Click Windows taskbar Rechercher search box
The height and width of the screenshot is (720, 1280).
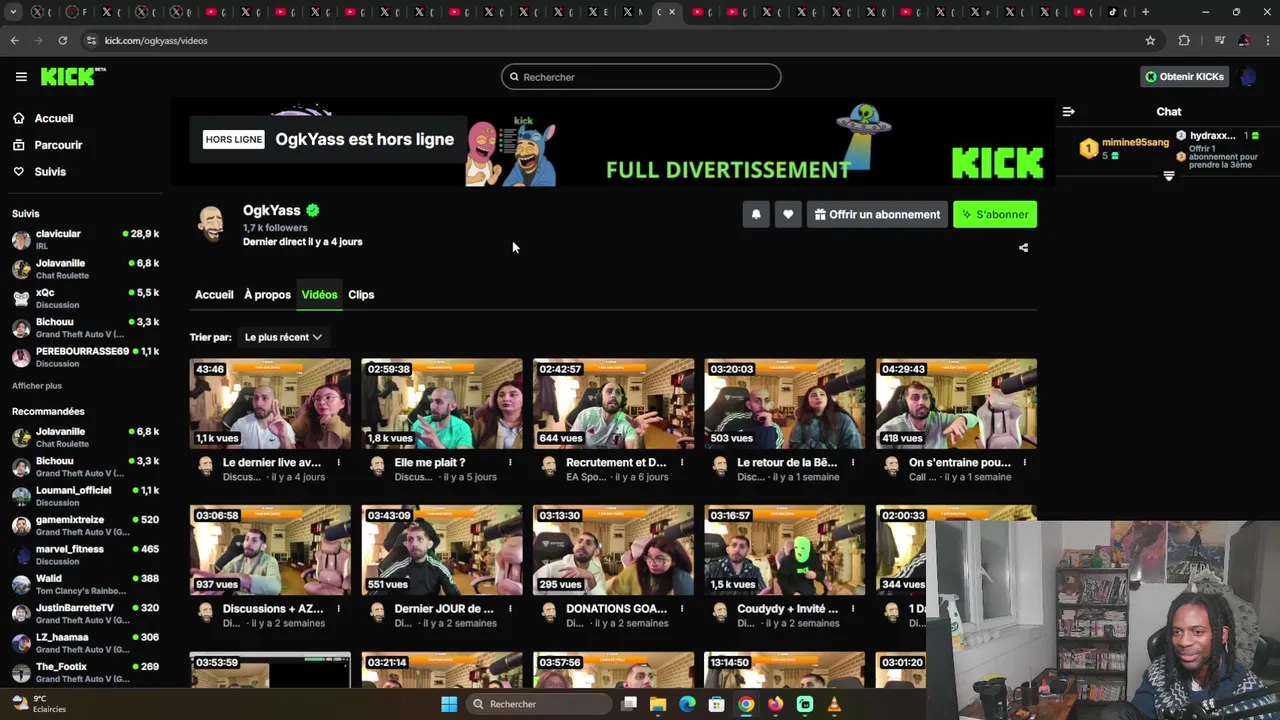coord(537,704)
